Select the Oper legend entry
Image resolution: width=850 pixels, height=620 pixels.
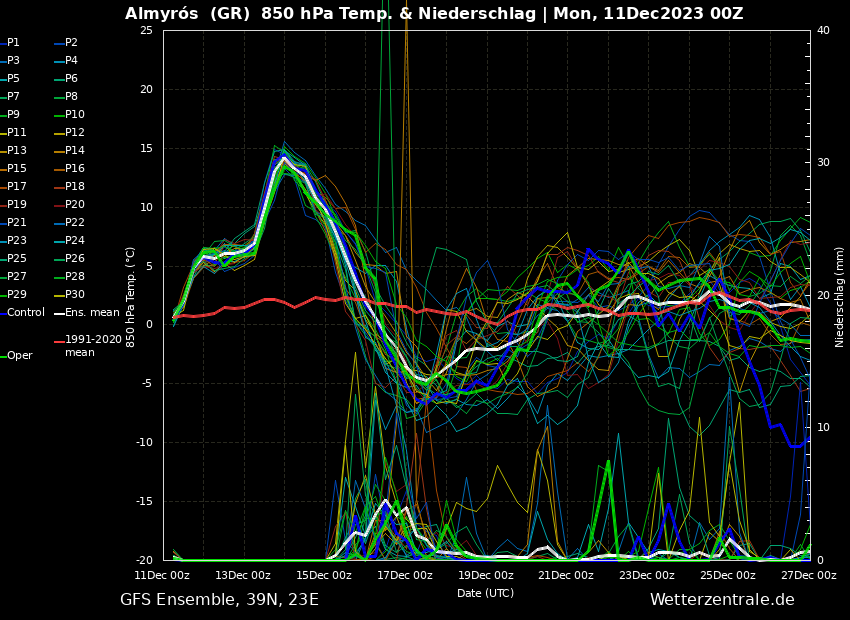(19, 356)
